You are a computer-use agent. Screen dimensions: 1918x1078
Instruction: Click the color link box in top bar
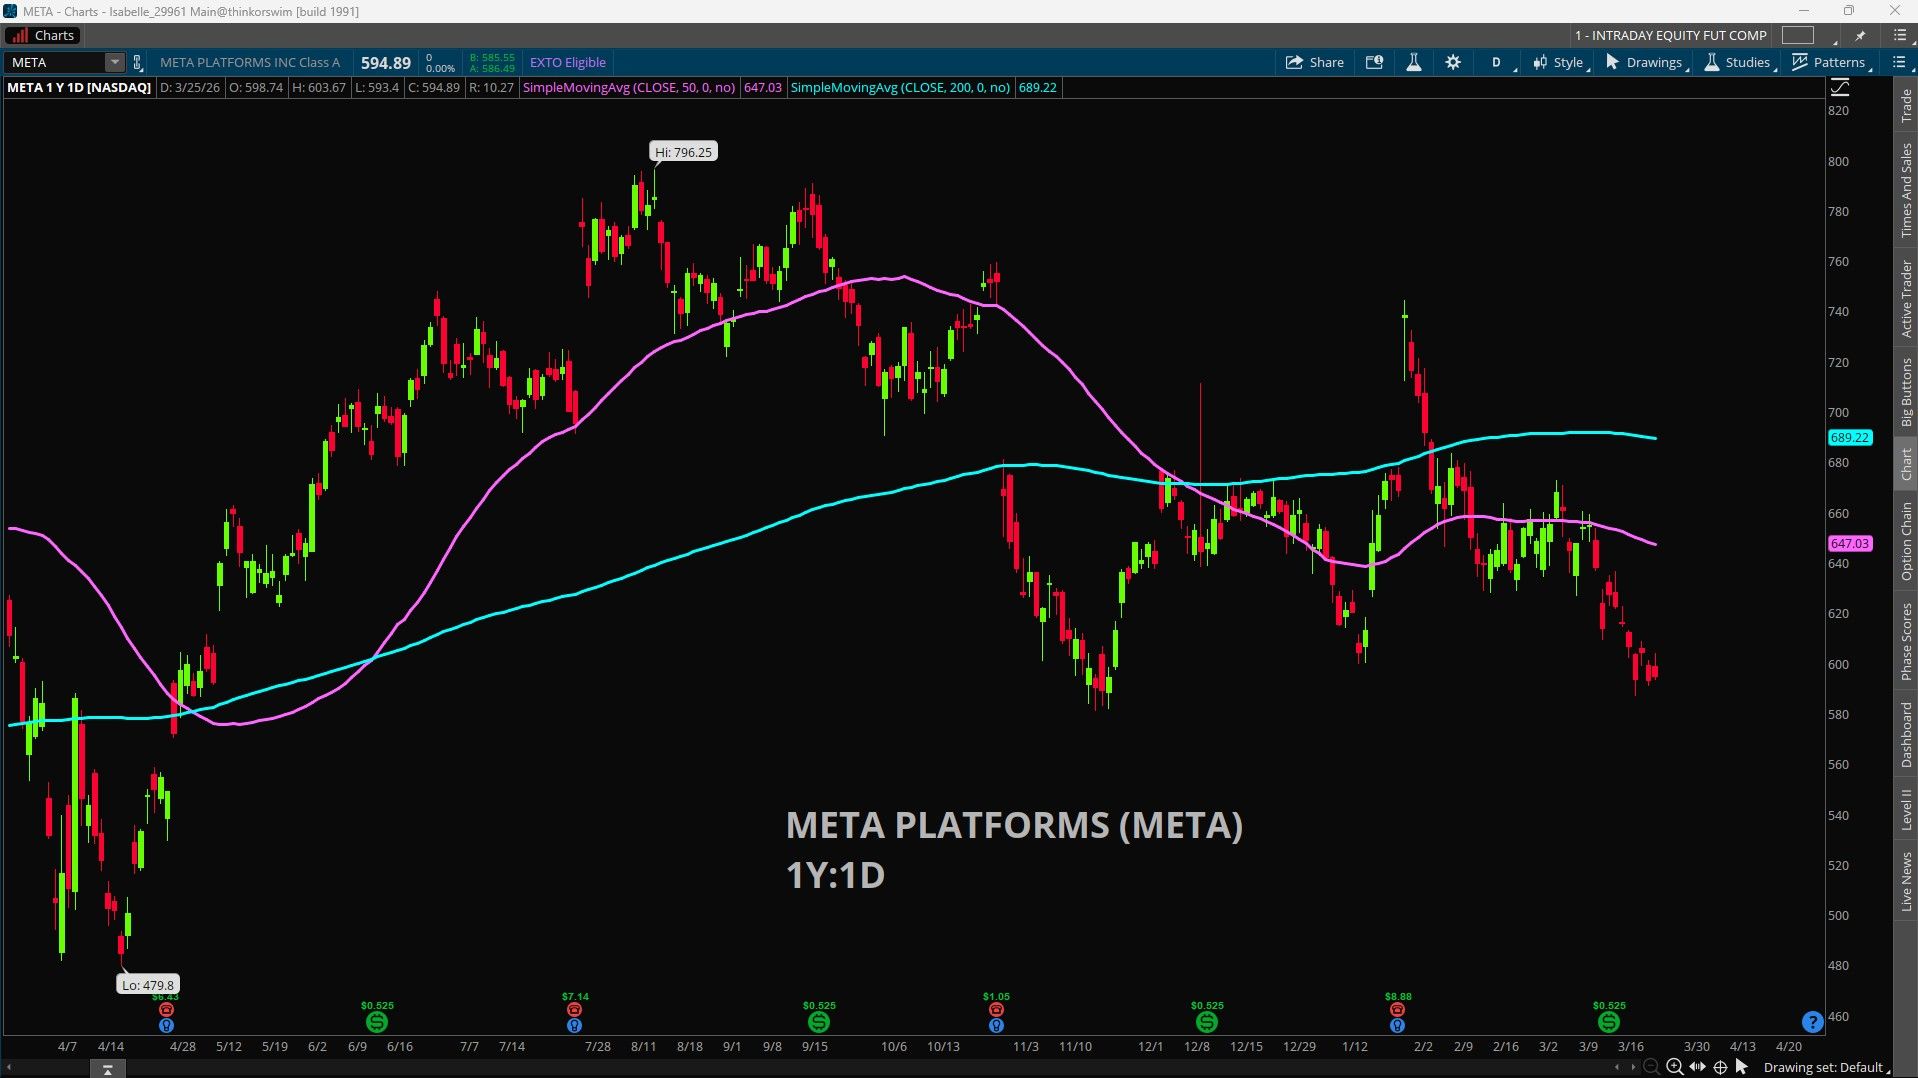click(x=1797, y=35)
